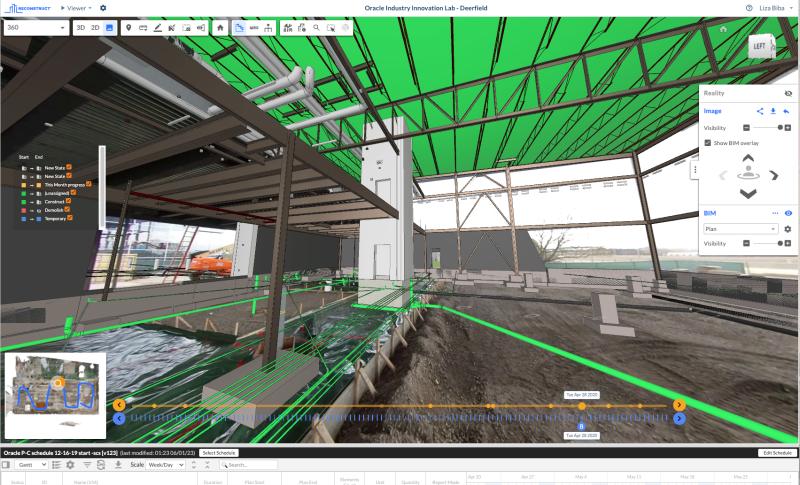Turn right with the right chevron
Viewport: 800px width, 485px height.
[x=774, y=176]
